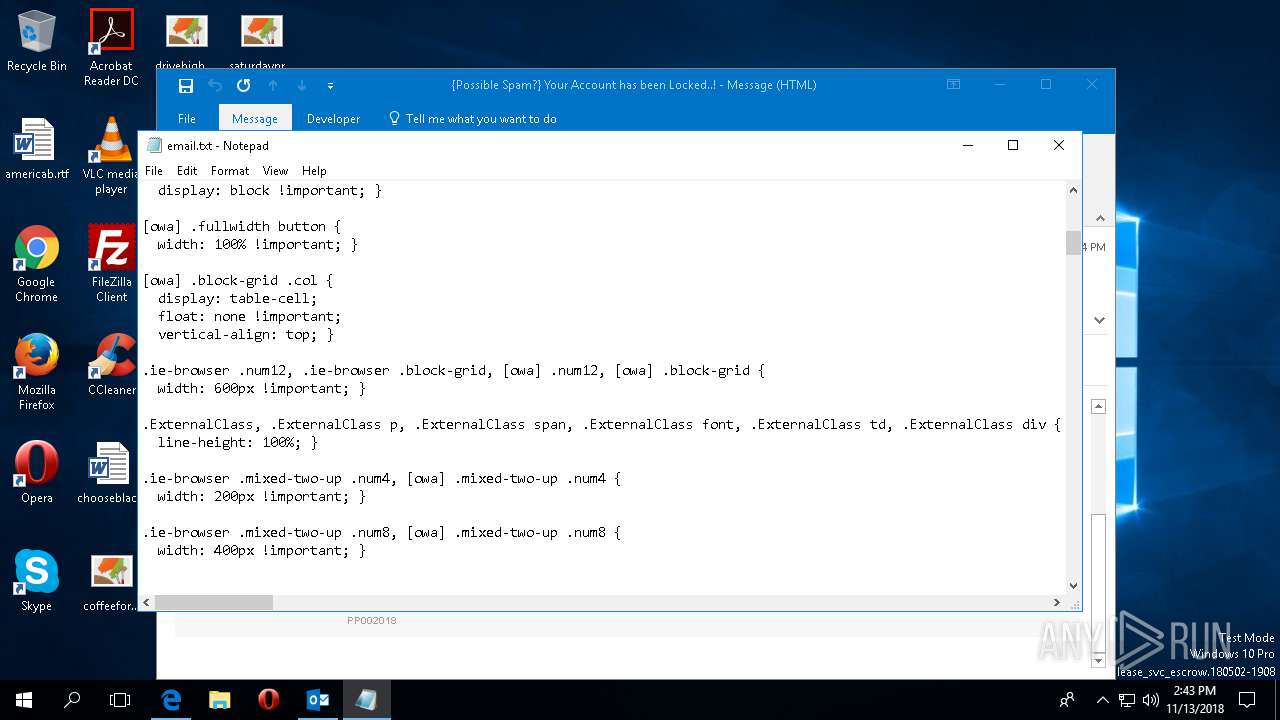Image resolution: width=1280 pixels, height=720 pixels.
Task: Open People icon in system tray
Action: (1068, 700)
